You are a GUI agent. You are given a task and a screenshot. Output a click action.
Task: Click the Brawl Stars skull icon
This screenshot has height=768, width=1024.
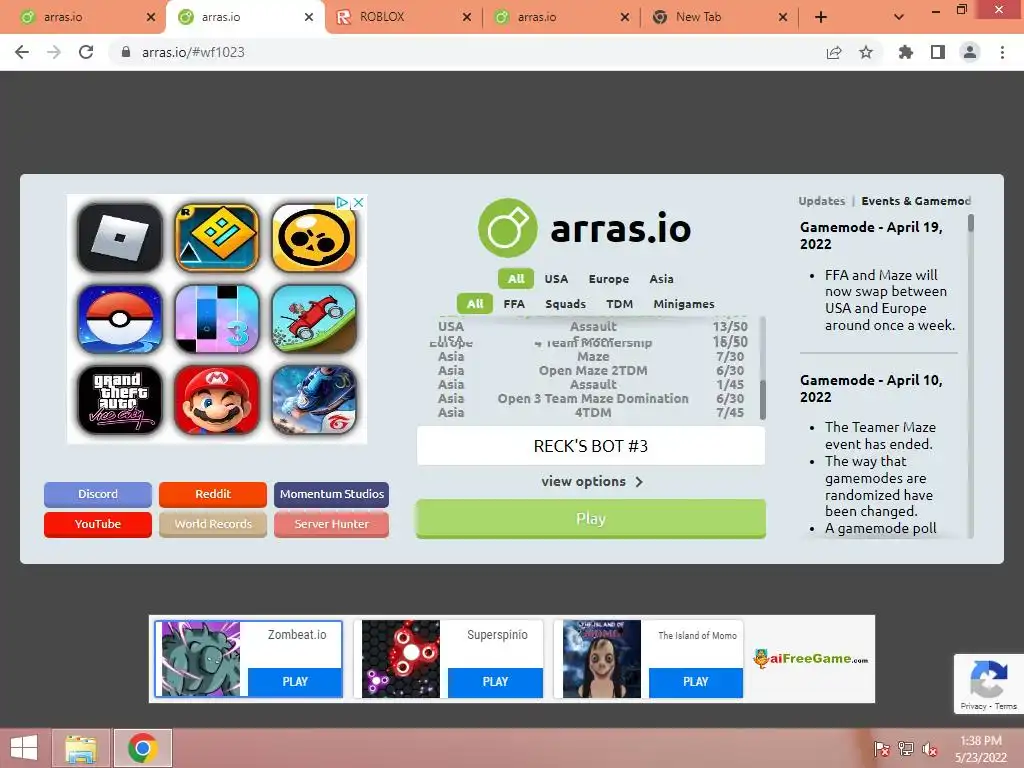pyautogui.click(x=314, y=238)
